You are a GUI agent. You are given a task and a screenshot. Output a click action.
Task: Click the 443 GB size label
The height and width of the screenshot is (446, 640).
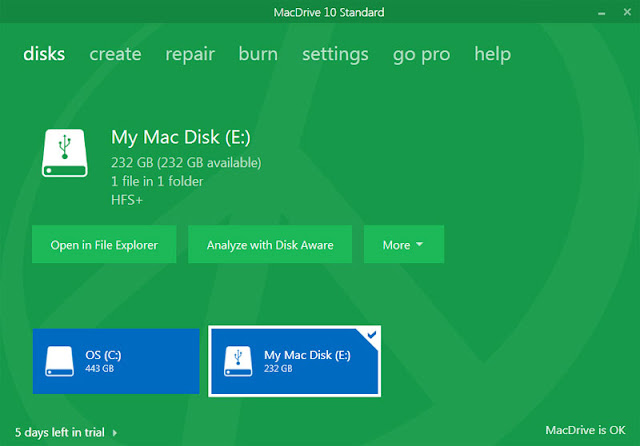(x=100, y=368)
